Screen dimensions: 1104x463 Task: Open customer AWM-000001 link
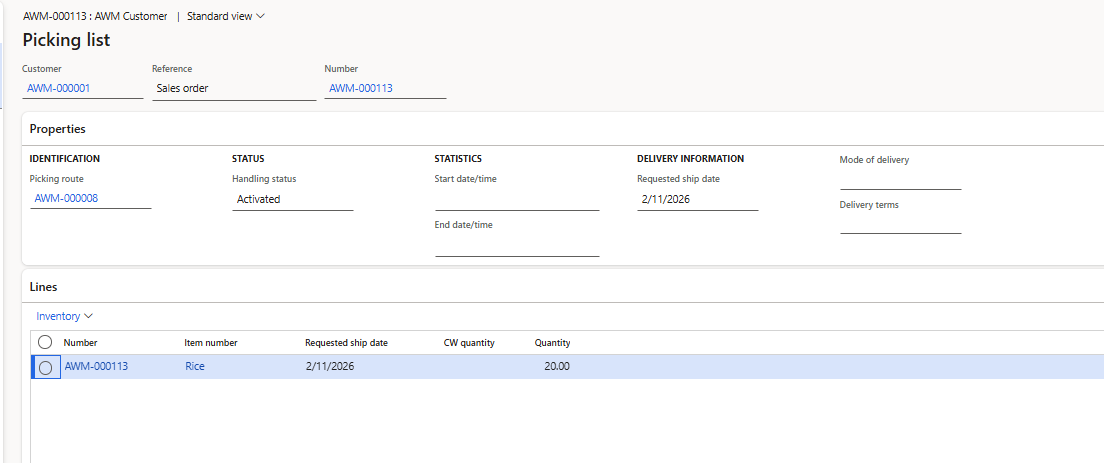(59, 88)
